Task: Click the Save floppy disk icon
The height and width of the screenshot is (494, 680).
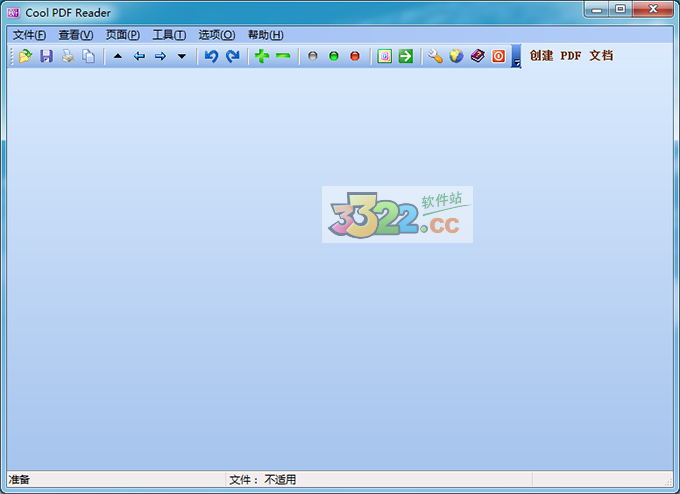Action: (46, 56)
